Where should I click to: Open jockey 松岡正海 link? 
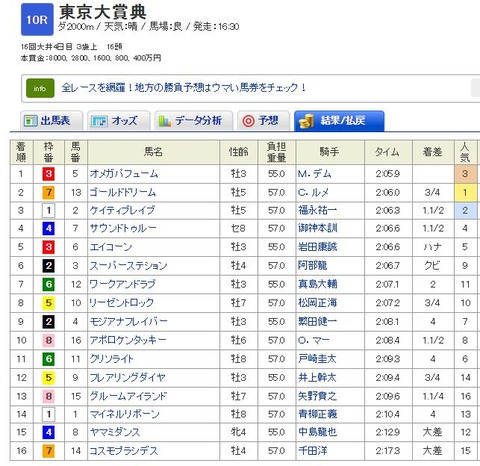point(317,303)
